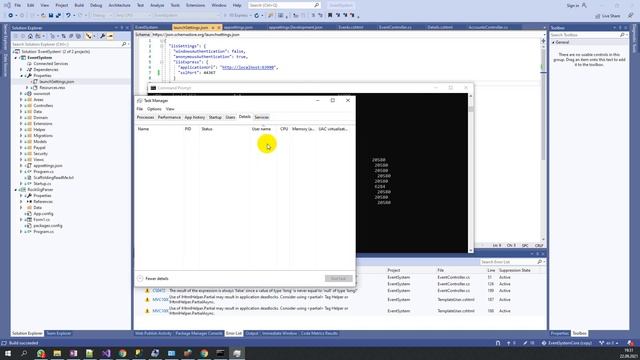
Task: Switch to Task Manager Processes tab
Action: [145, 117]
